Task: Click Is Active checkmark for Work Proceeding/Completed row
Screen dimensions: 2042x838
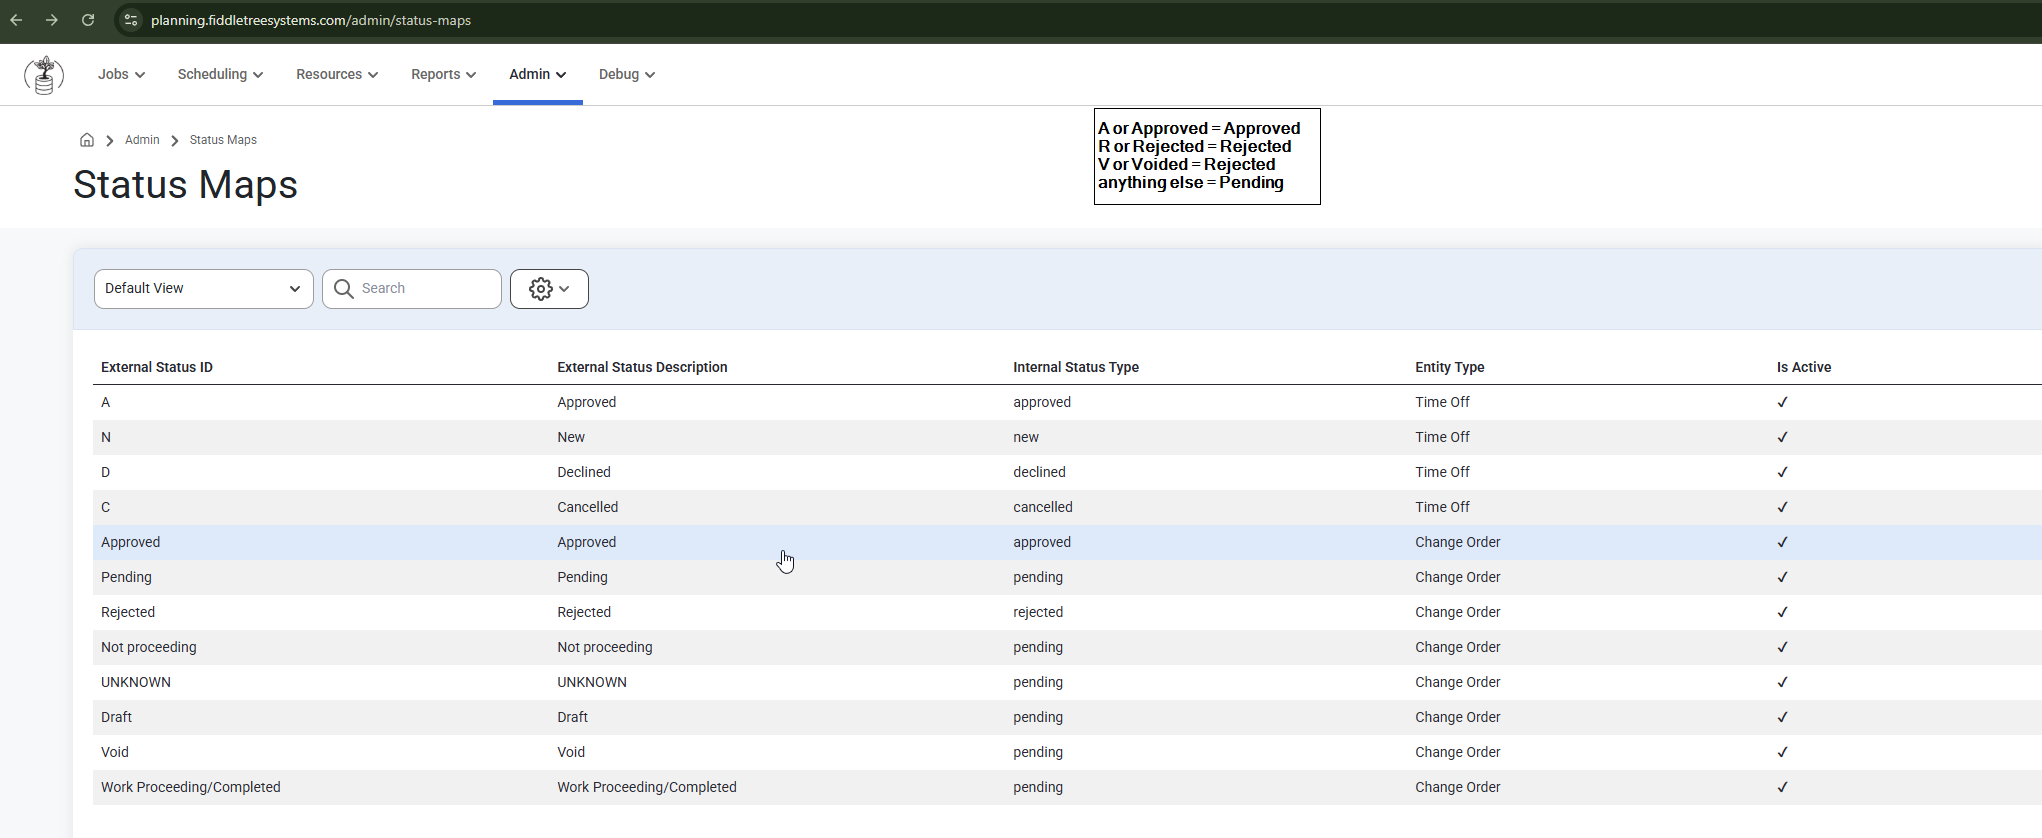Action: click(x=1782, y=787)
